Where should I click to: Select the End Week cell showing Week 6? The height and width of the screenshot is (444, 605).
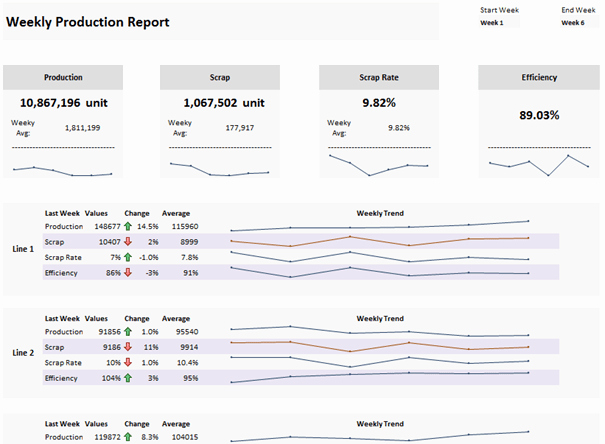[x=580, y=23]
